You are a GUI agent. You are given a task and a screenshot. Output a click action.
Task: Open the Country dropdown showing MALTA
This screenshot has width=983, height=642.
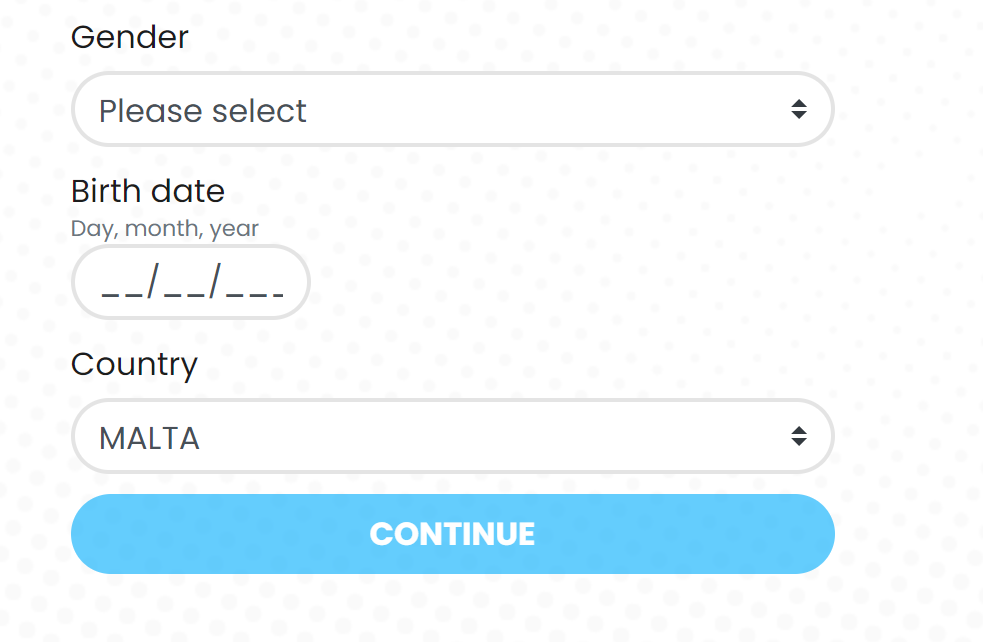[x=453, y=436]
